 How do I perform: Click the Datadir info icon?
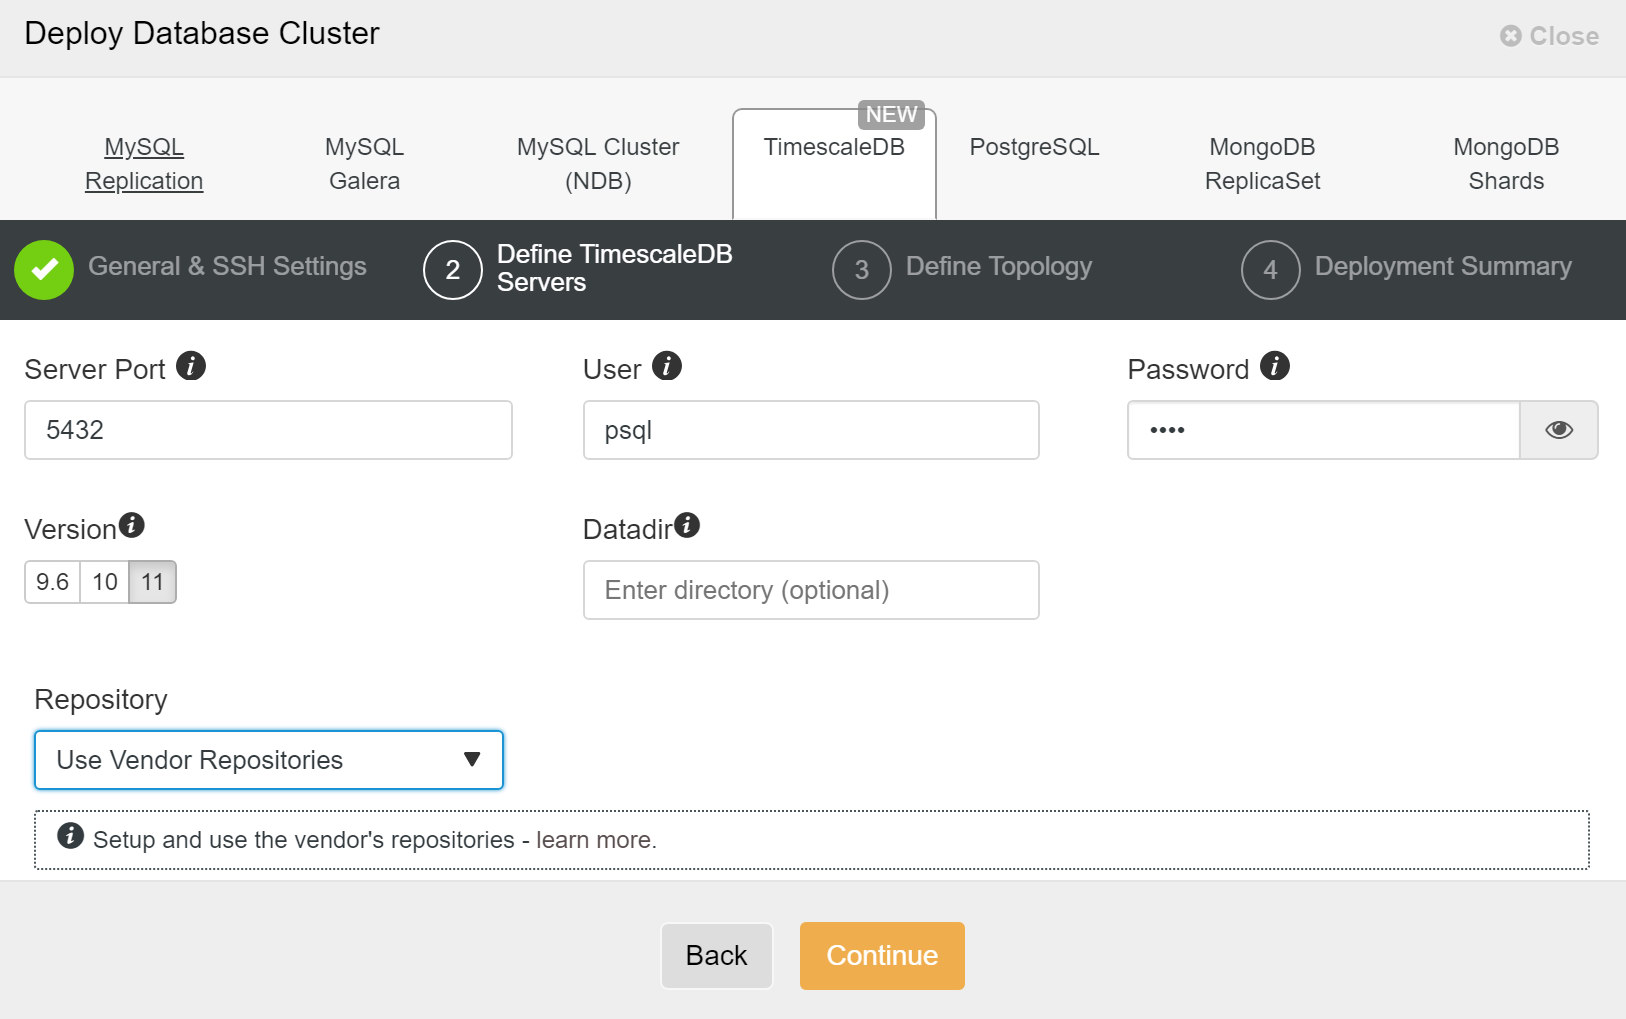tap(687, 524)
